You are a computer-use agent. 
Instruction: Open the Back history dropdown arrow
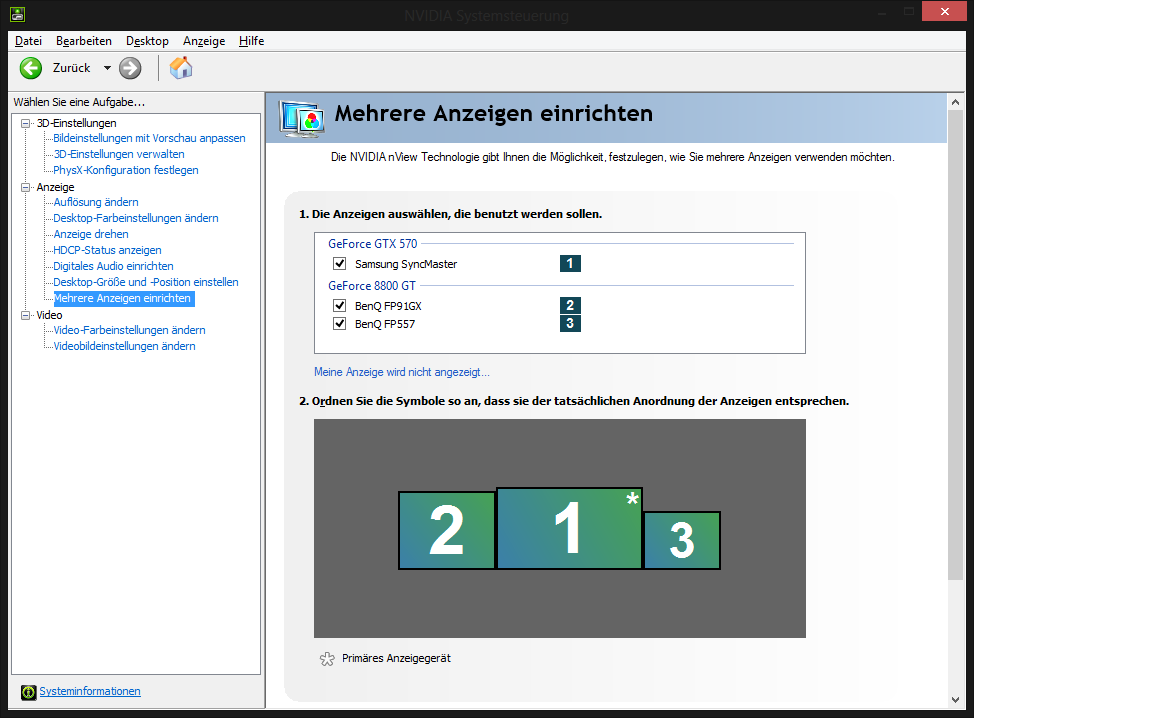tap(107, 68)
